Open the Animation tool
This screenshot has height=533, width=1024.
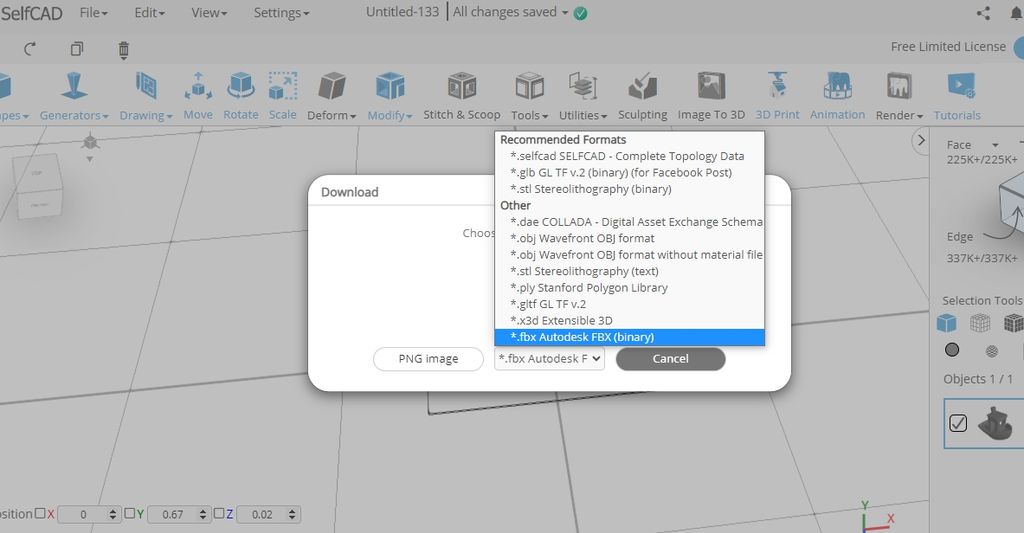(x=837, y=97)
